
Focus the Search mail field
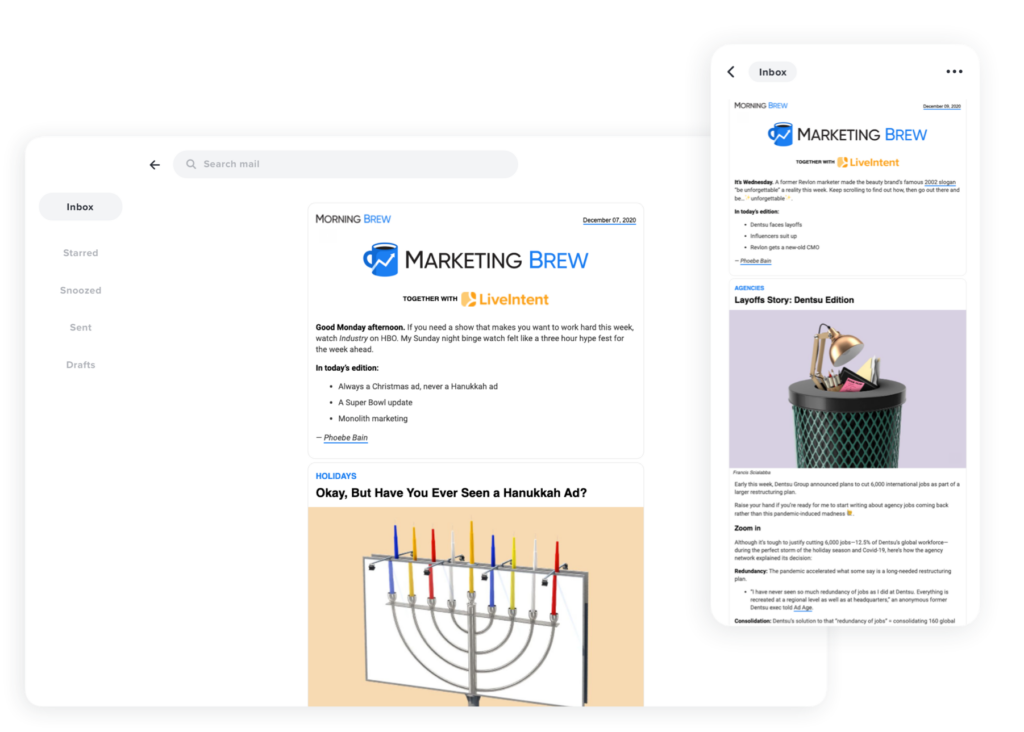pos(345,164)
